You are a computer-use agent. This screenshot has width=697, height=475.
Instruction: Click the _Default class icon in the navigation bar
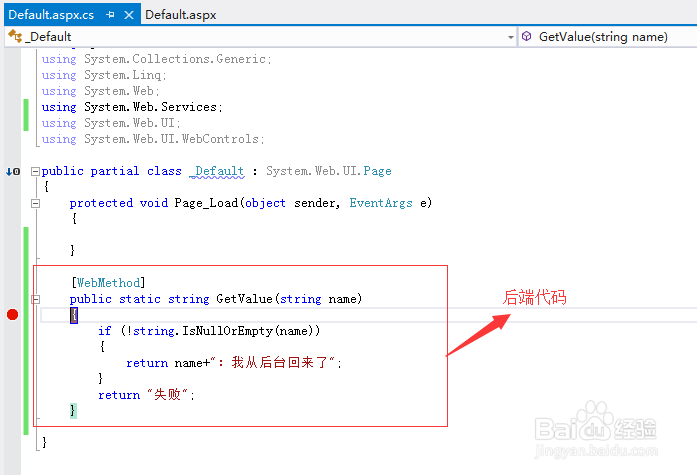coord(15,36)
